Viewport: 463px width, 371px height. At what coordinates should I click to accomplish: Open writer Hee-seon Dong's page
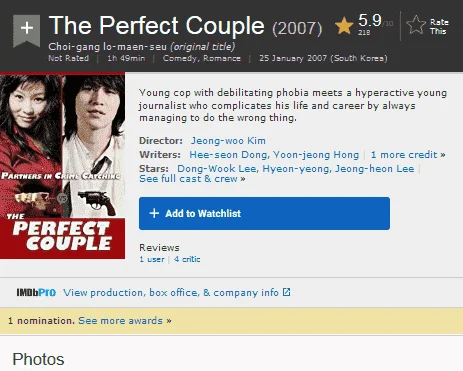pyautogui.click(x=230, y=155)
